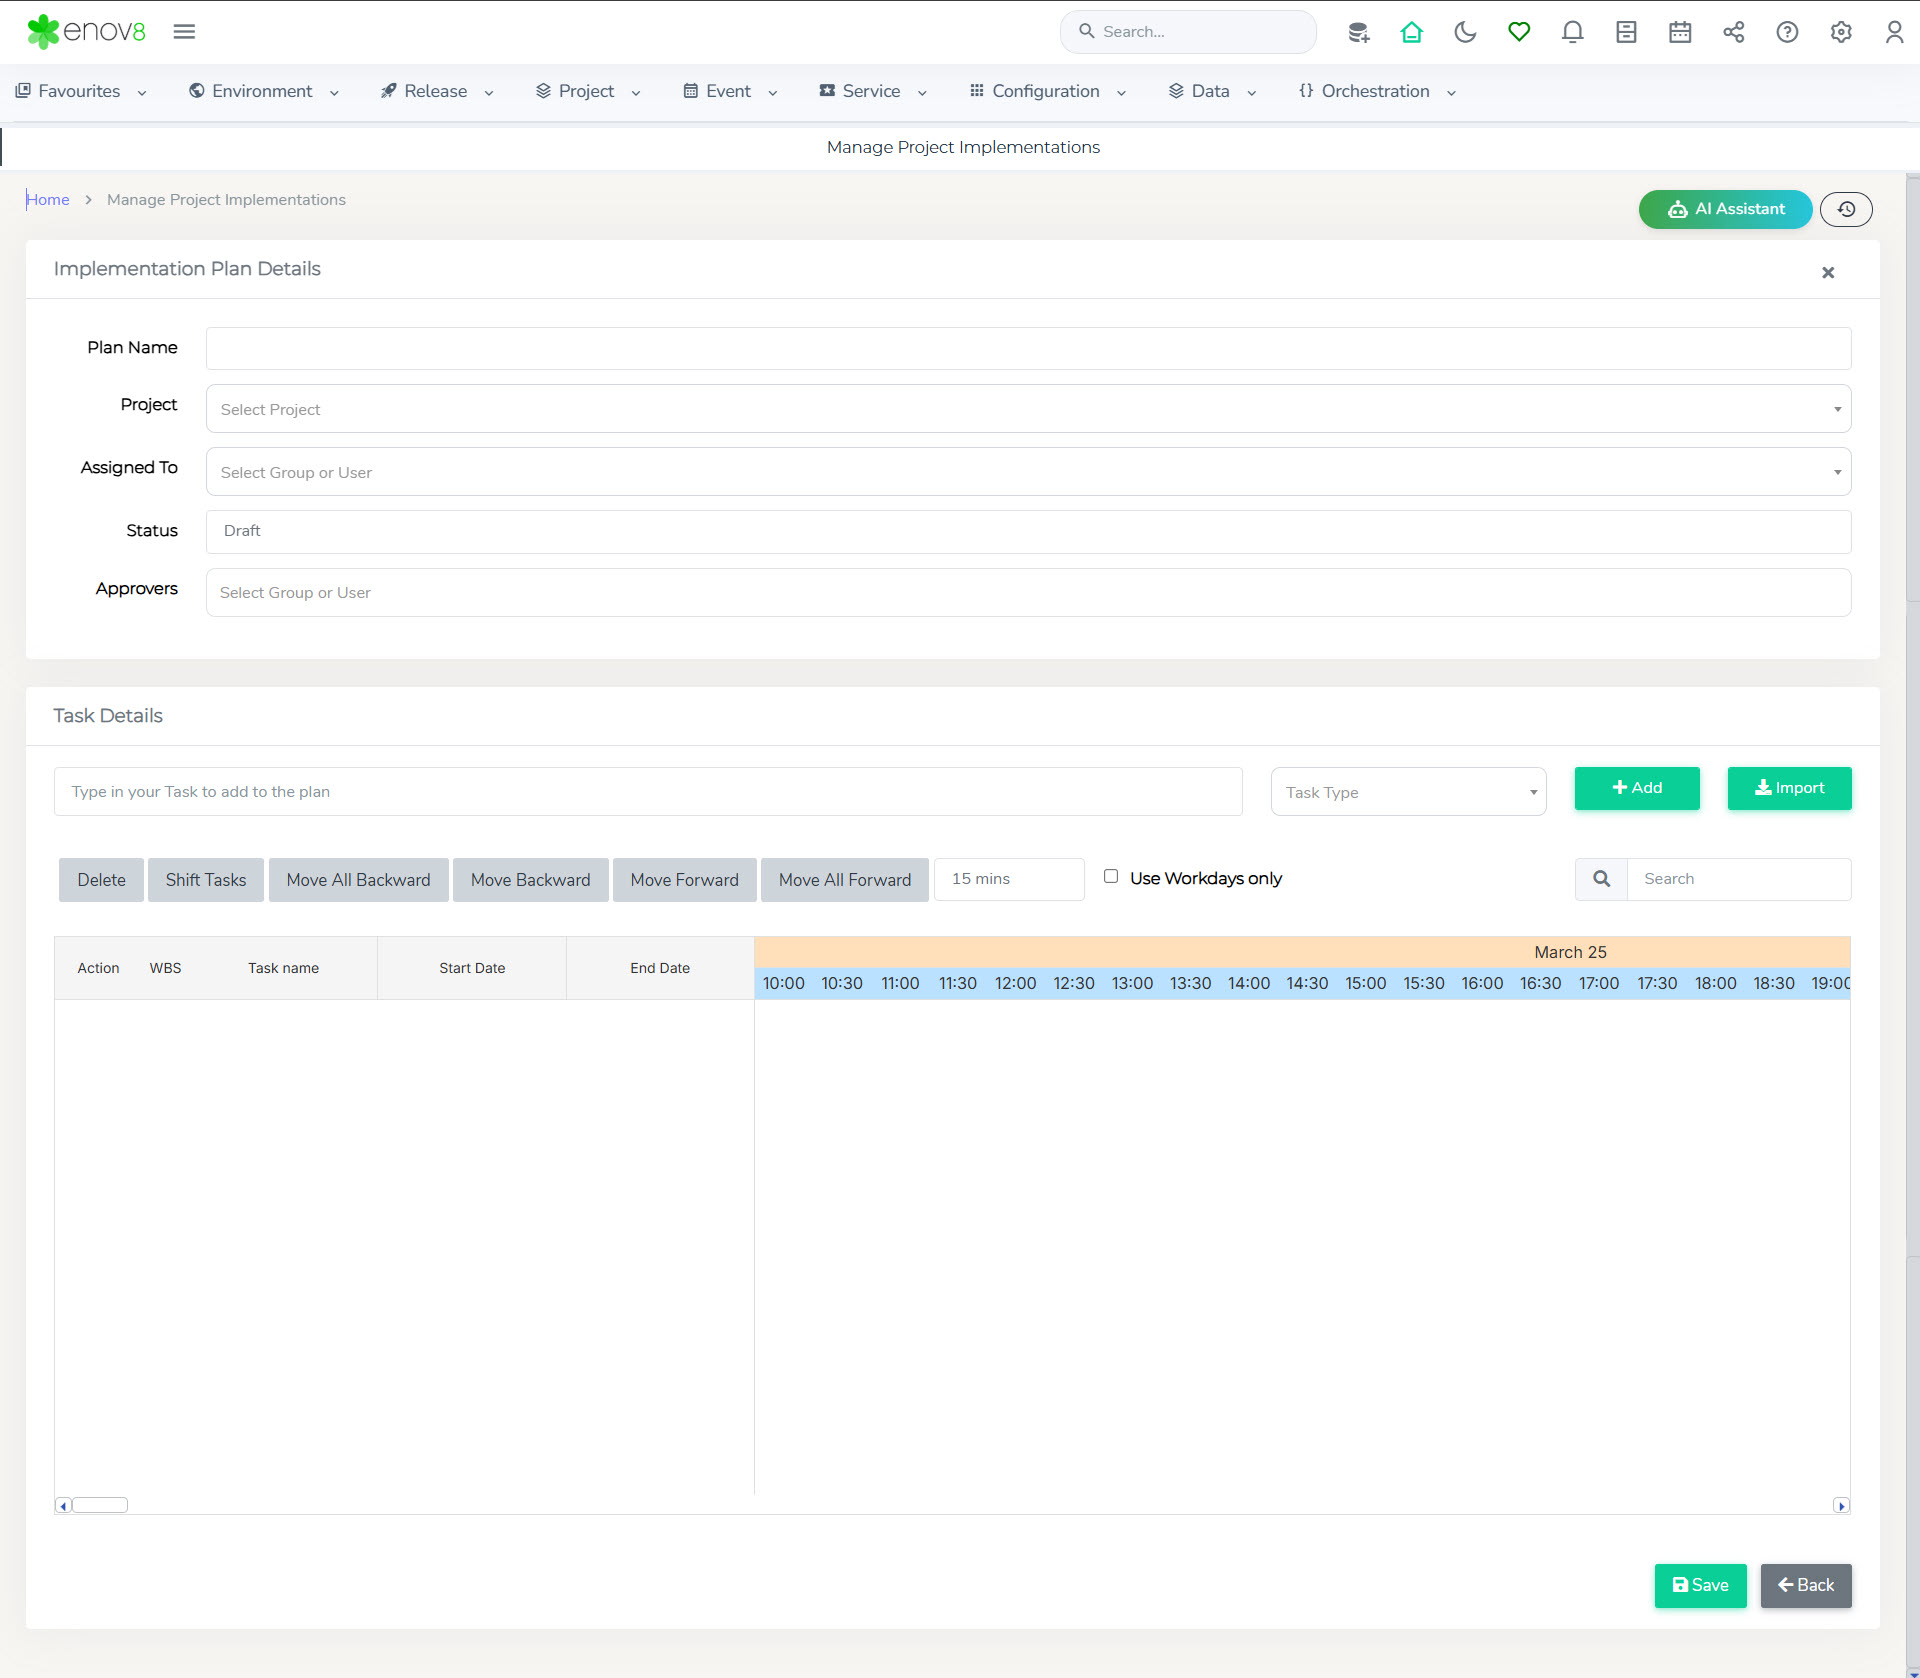The image size is (1920, 1678).
Task: Open the settings gear icon
Action: [1841, 32]
